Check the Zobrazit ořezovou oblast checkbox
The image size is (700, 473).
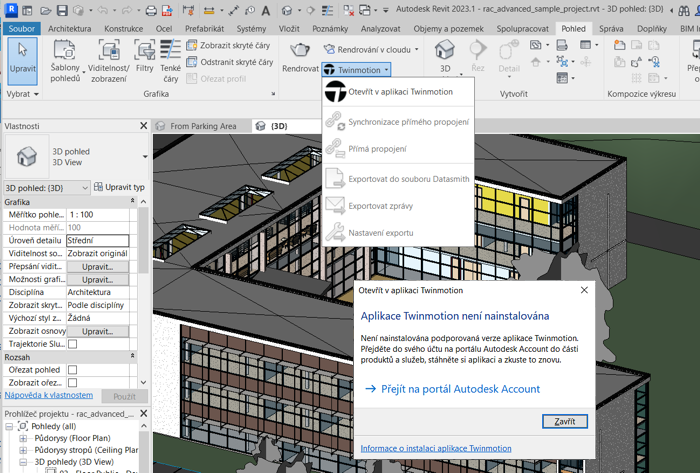tap(72, 383)
